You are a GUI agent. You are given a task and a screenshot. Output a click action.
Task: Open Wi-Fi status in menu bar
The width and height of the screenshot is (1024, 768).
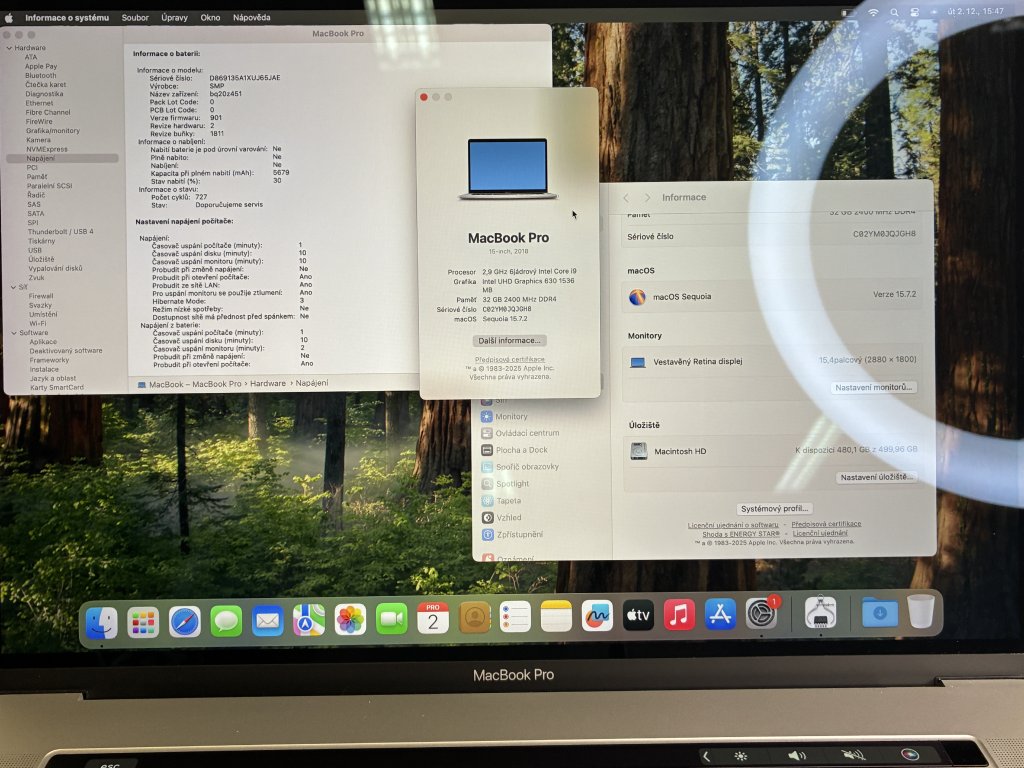tap(873, 12)
